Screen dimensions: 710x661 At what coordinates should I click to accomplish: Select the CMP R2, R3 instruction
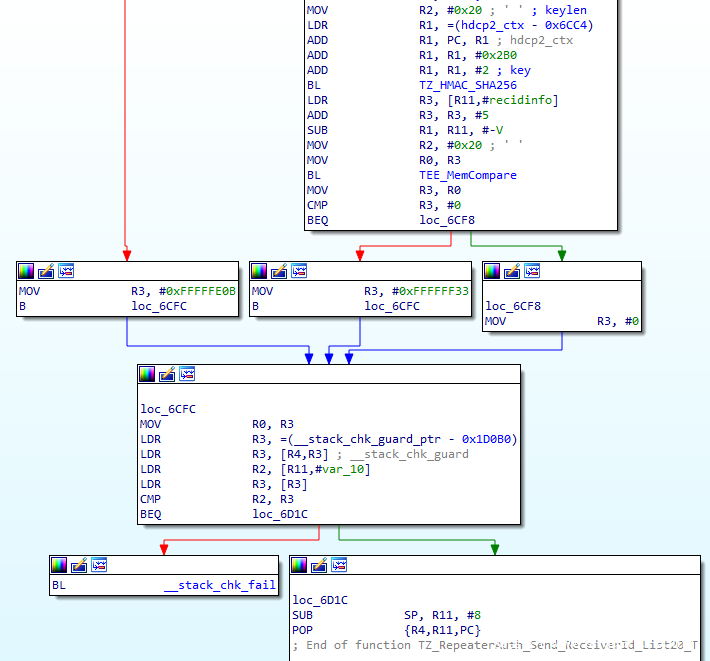[216, 499]
